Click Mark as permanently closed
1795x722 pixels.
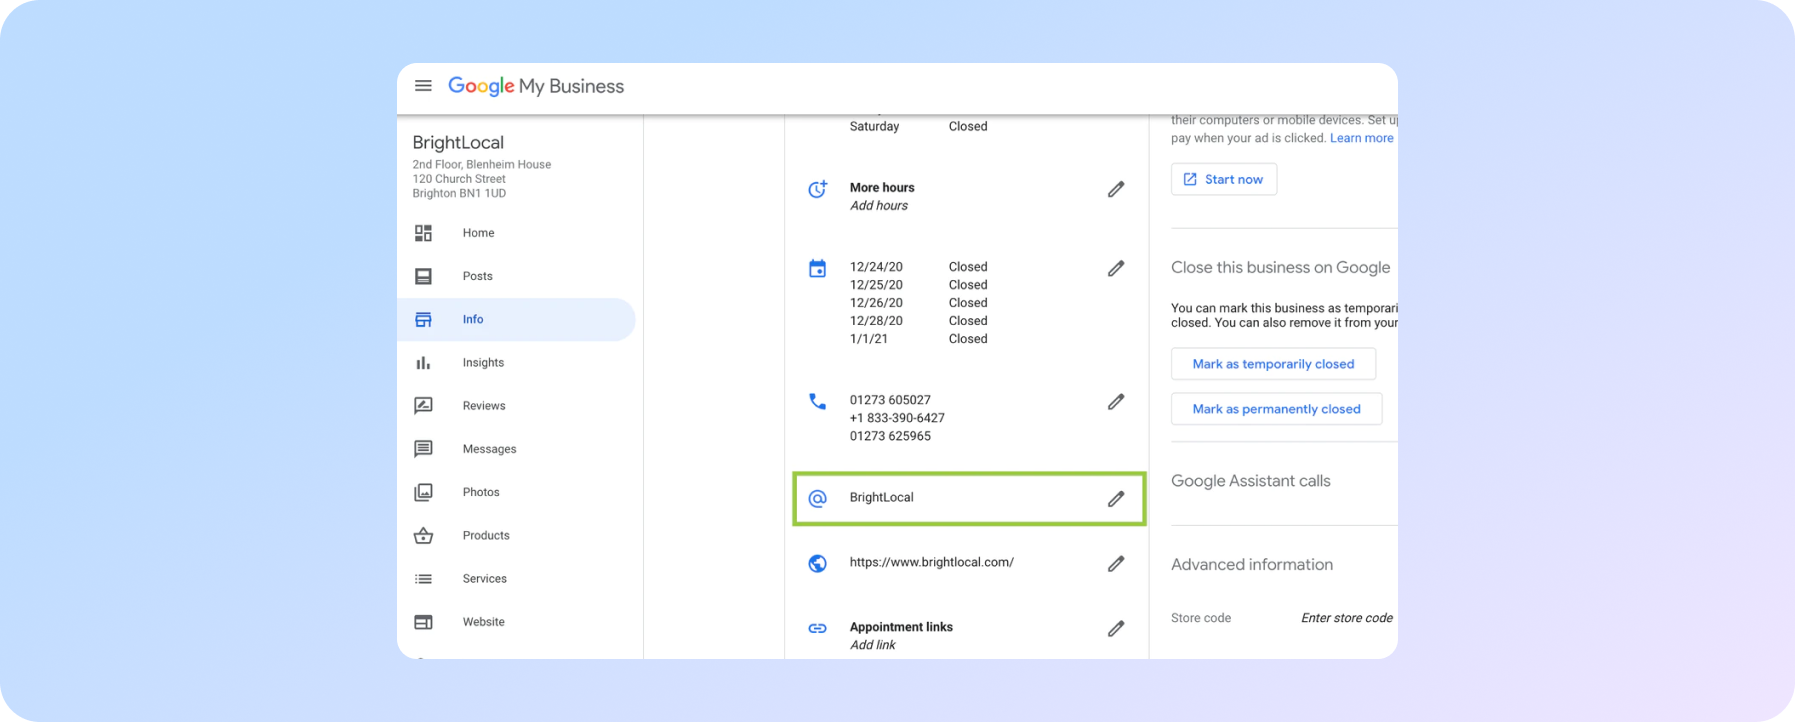(1276, 409)
